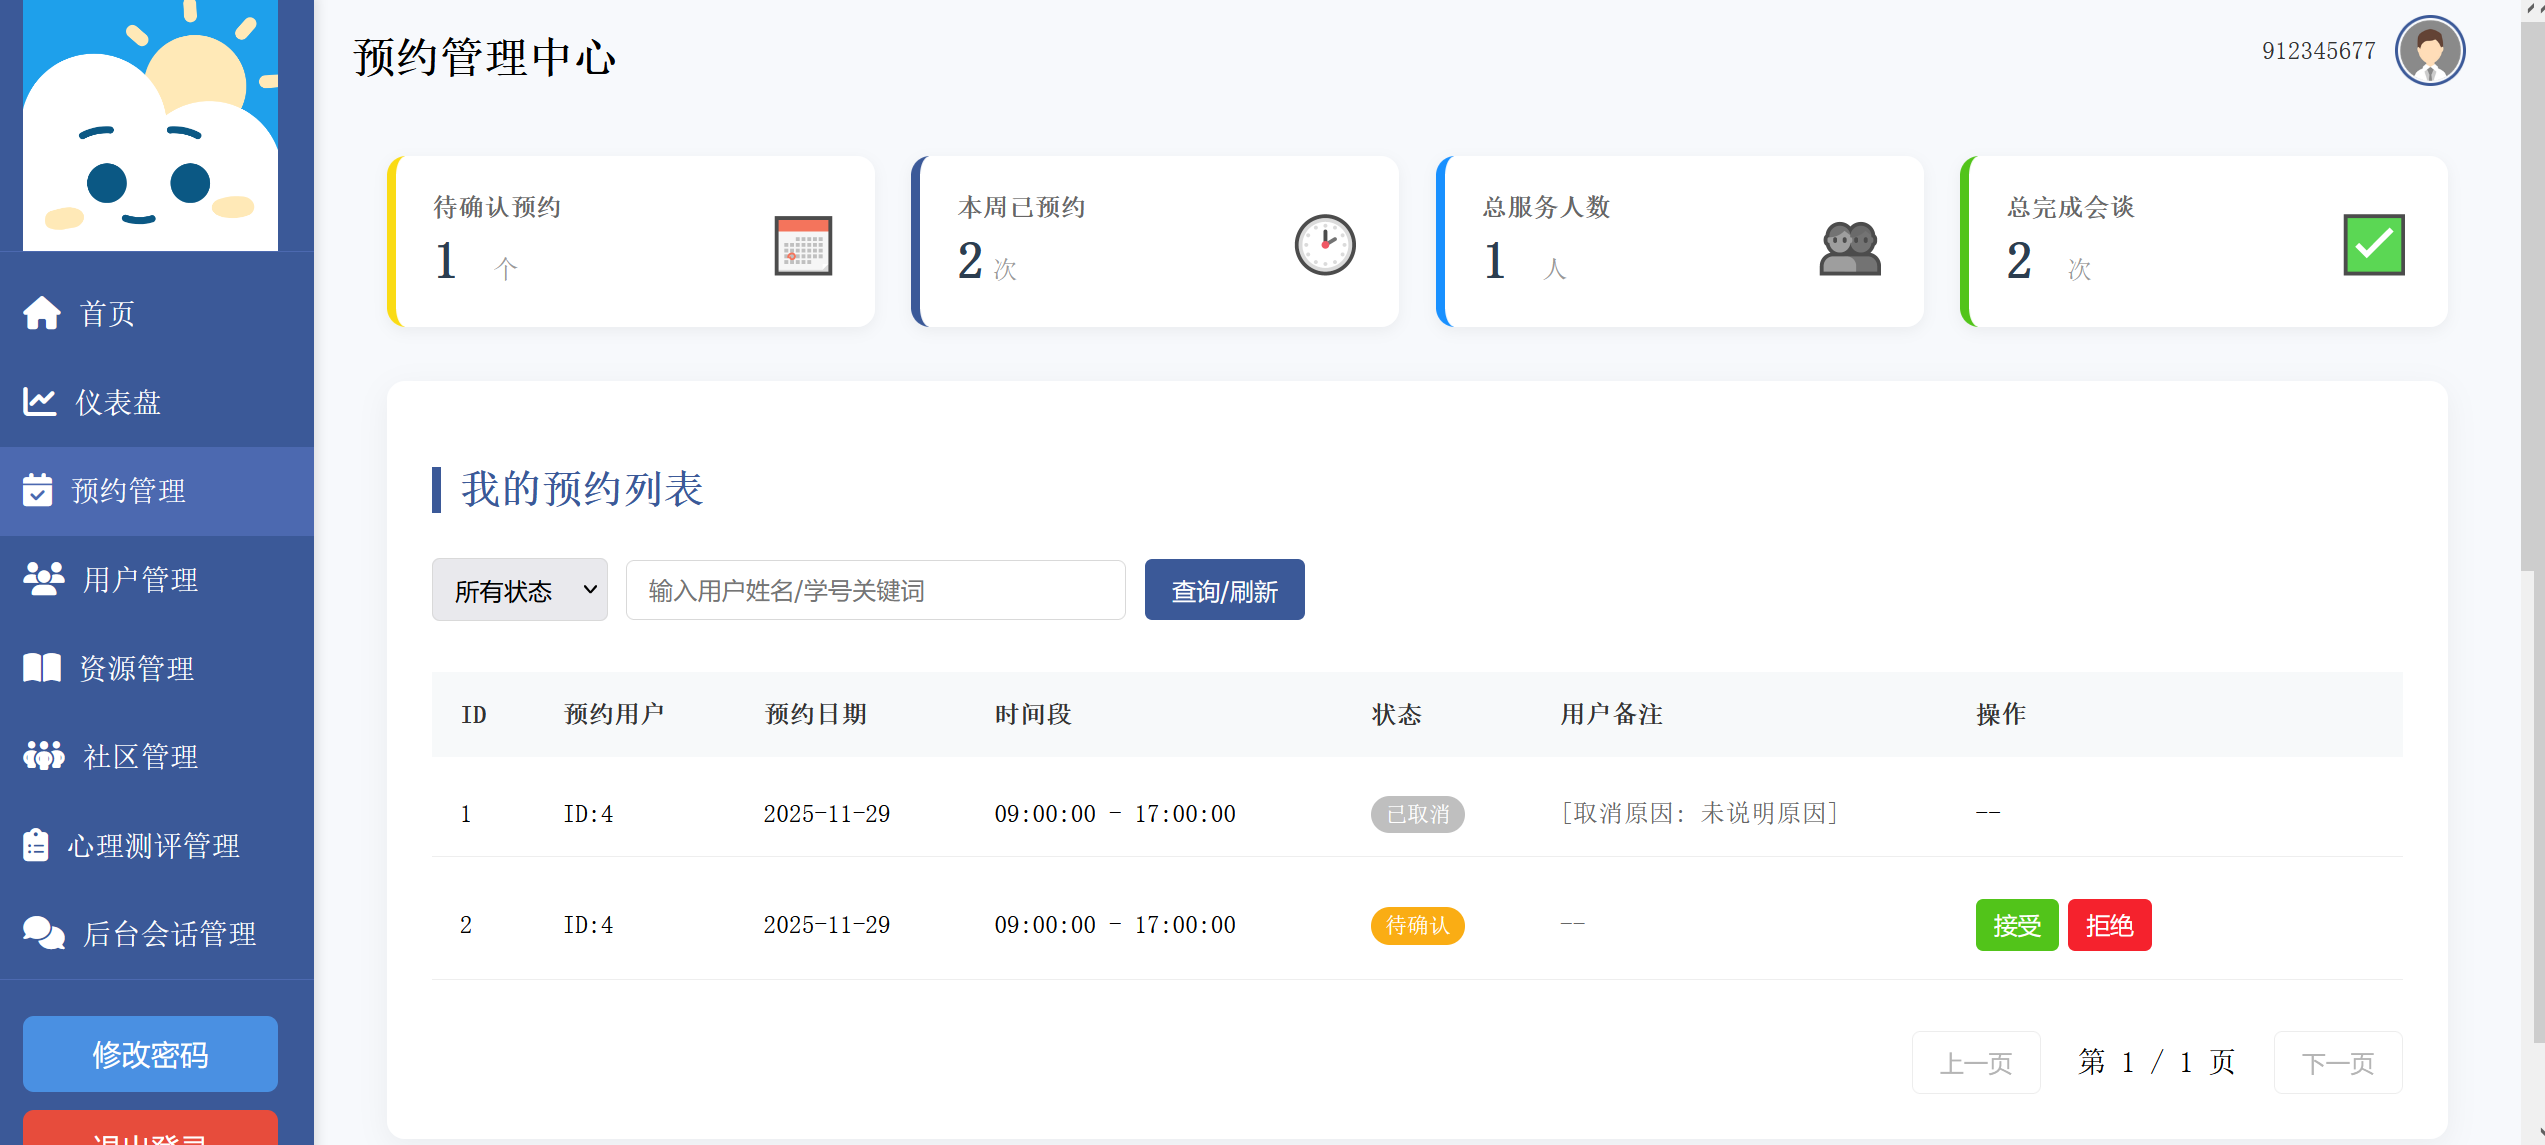Click the 用户备注 column header
This screenshot has width=2545, height=1145.
pos(1612,714)
